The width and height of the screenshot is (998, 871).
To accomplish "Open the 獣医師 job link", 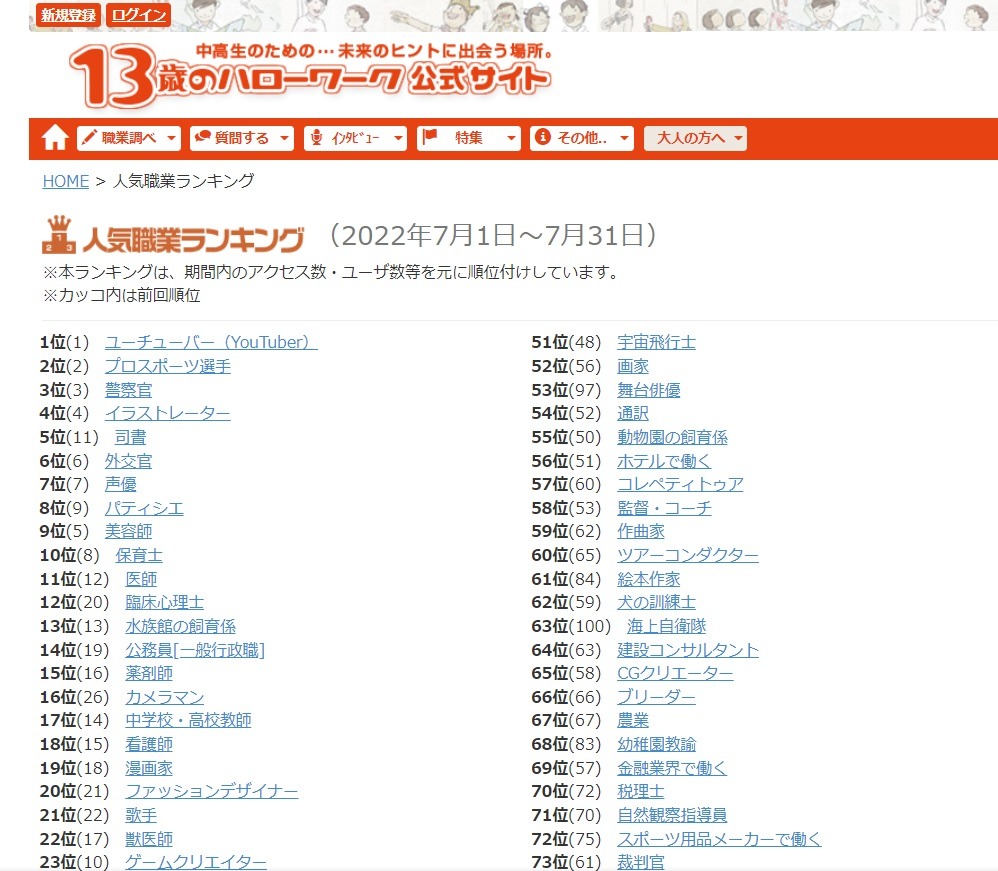I will point(149,839).
